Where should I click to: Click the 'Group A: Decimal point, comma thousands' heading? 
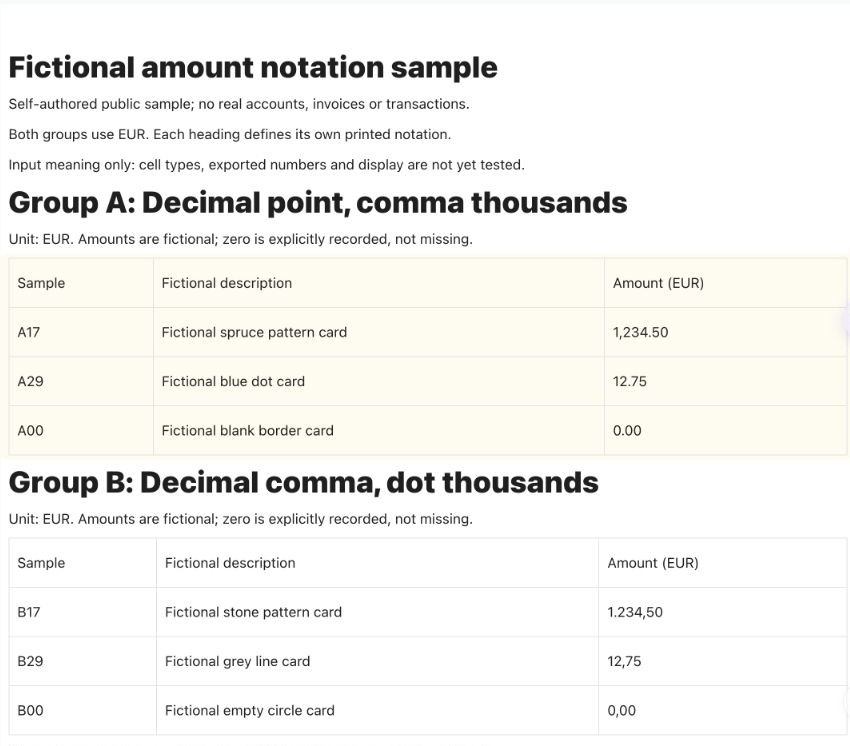pos(318,203)
